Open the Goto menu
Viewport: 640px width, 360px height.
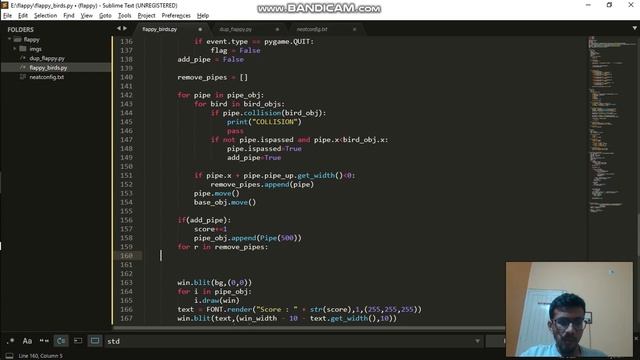(x=105, y=16)
